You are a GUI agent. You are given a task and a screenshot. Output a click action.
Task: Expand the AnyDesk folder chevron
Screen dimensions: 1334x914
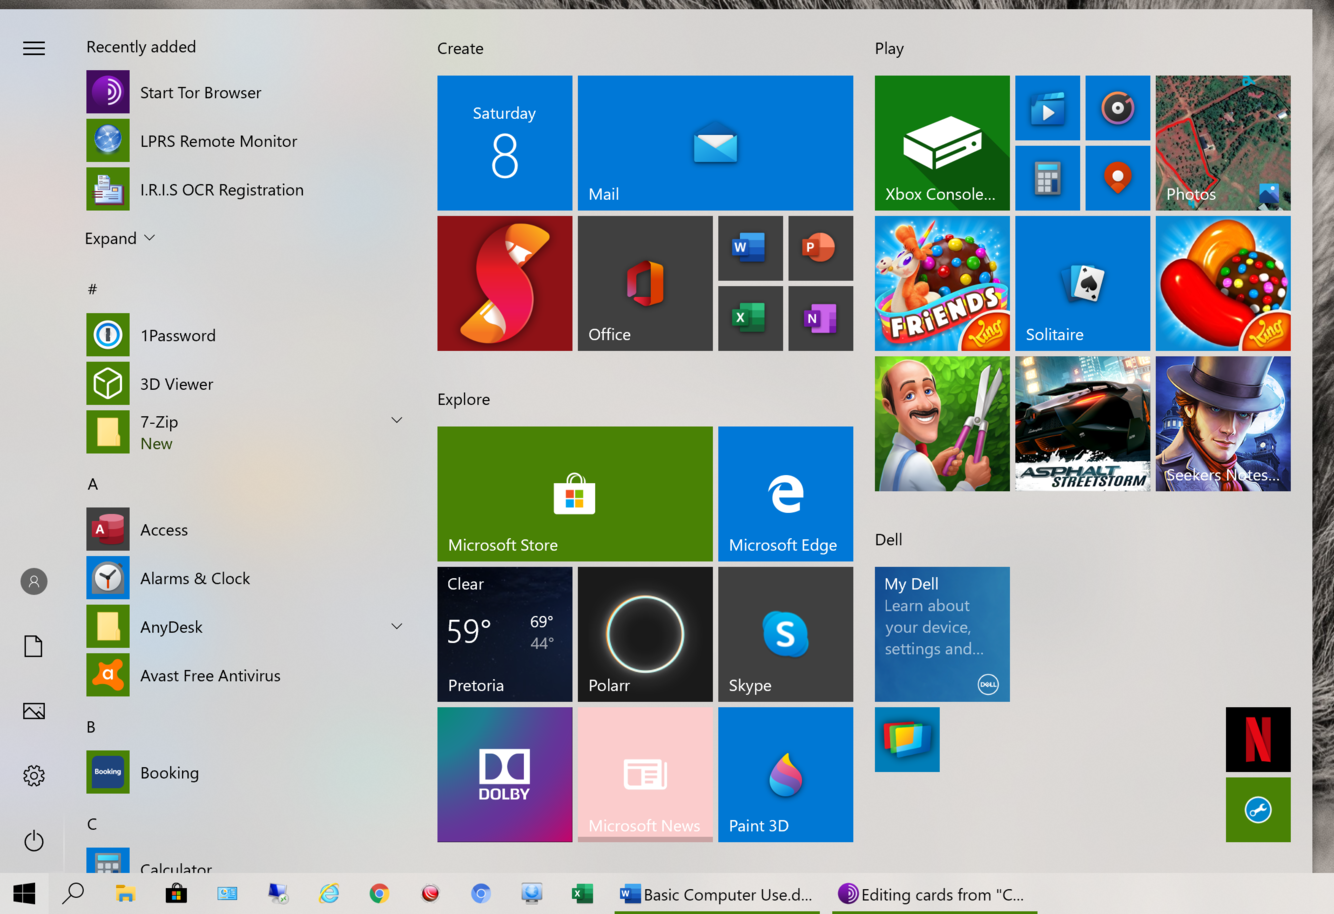click(x=397, y=627)
